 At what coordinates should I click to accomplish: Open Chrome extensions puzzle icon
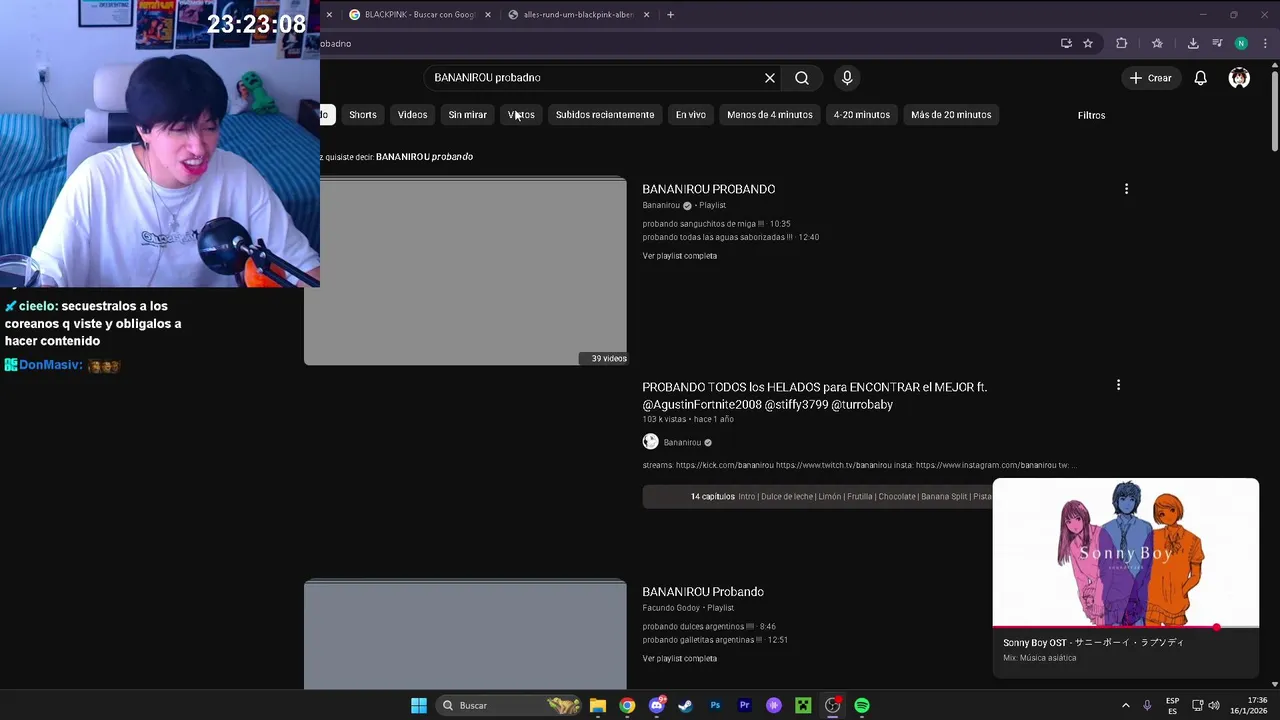point(1121,43)
